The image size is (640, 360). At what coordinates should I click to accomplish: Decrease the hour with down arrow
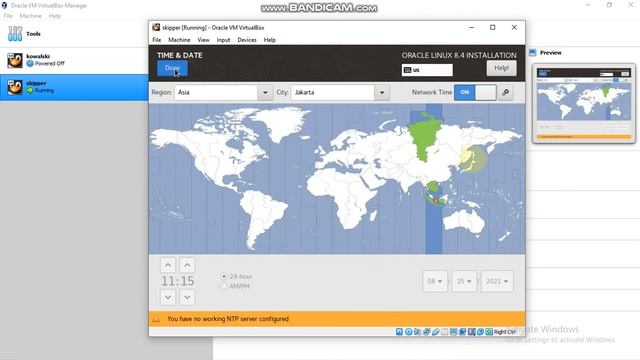click(x=168, y=297)
